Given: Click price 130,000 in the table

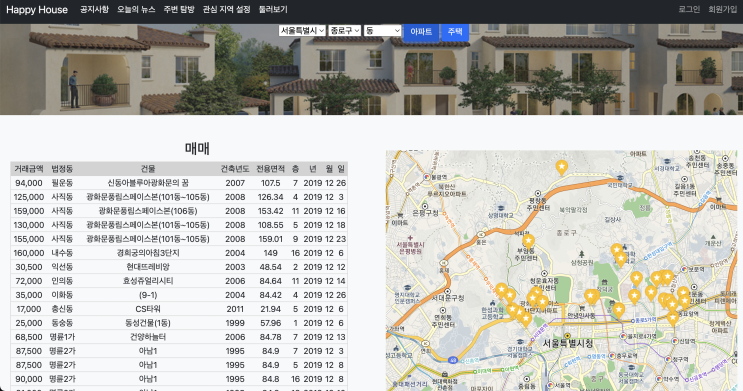Looking at the screenshot, I should click(x=28, y=225).
